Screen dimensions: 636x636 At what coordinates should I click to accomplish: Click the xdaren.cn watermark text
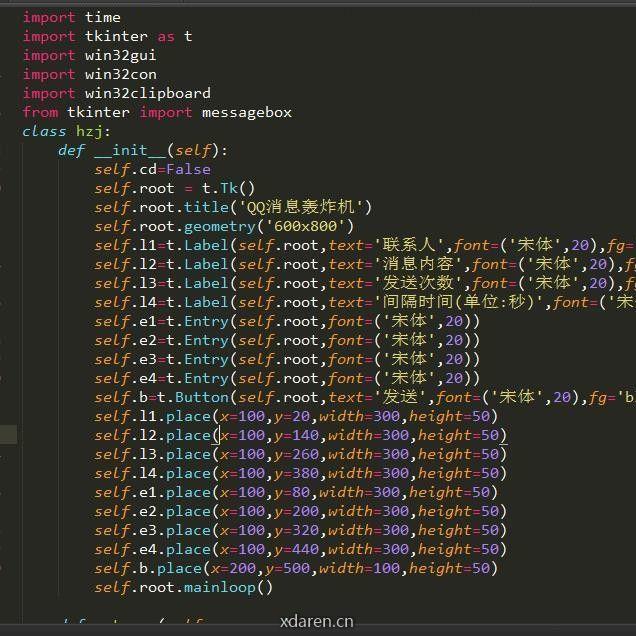click(317, 621)
